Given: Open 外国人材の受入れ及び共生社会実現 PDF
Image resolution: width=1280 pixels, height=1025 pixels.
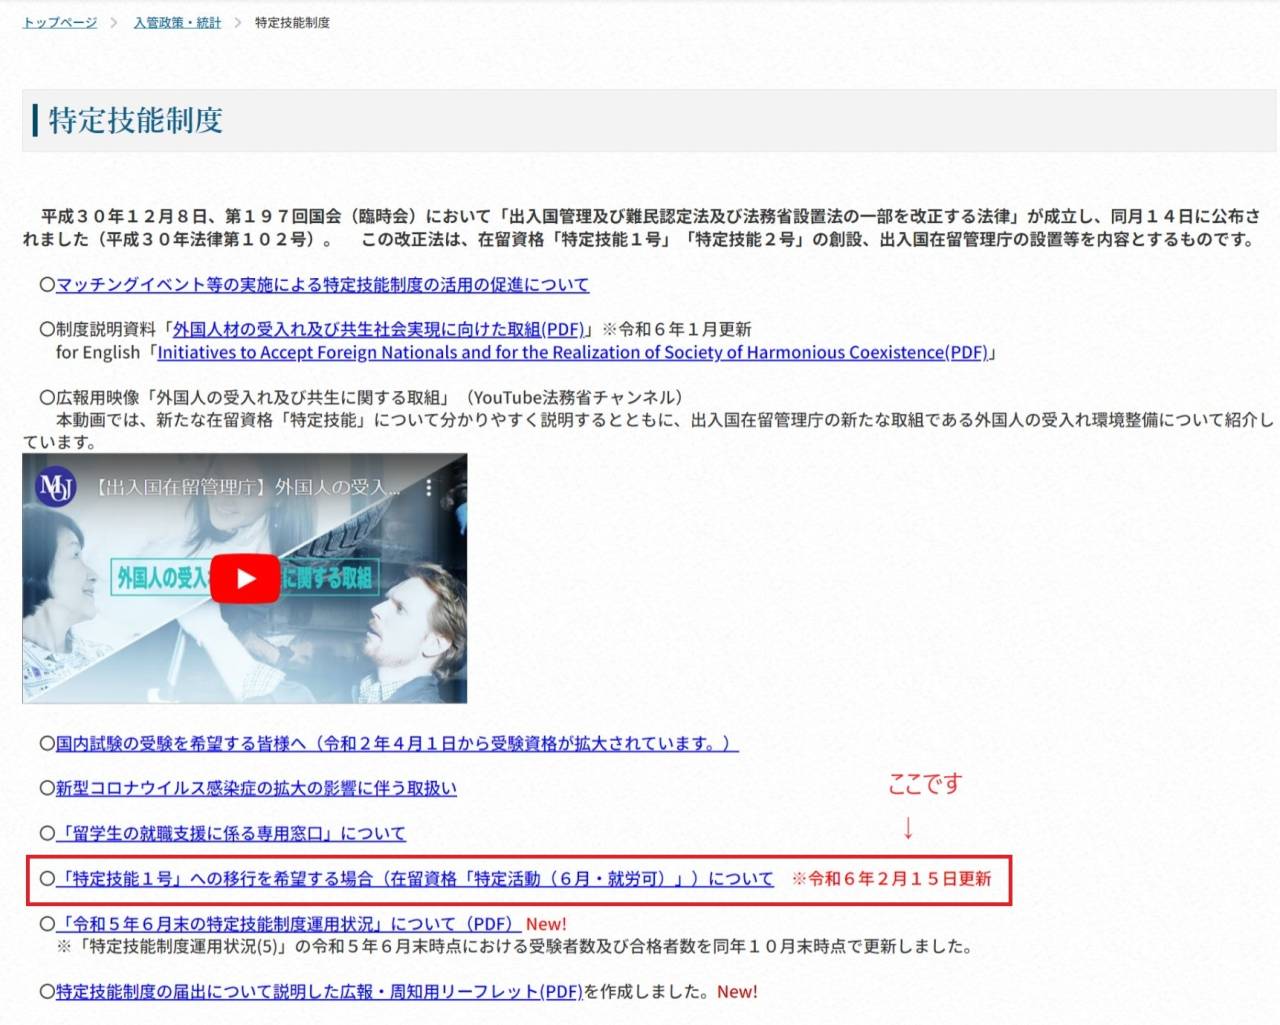Looking at the screenshot, I should [378, 329].
